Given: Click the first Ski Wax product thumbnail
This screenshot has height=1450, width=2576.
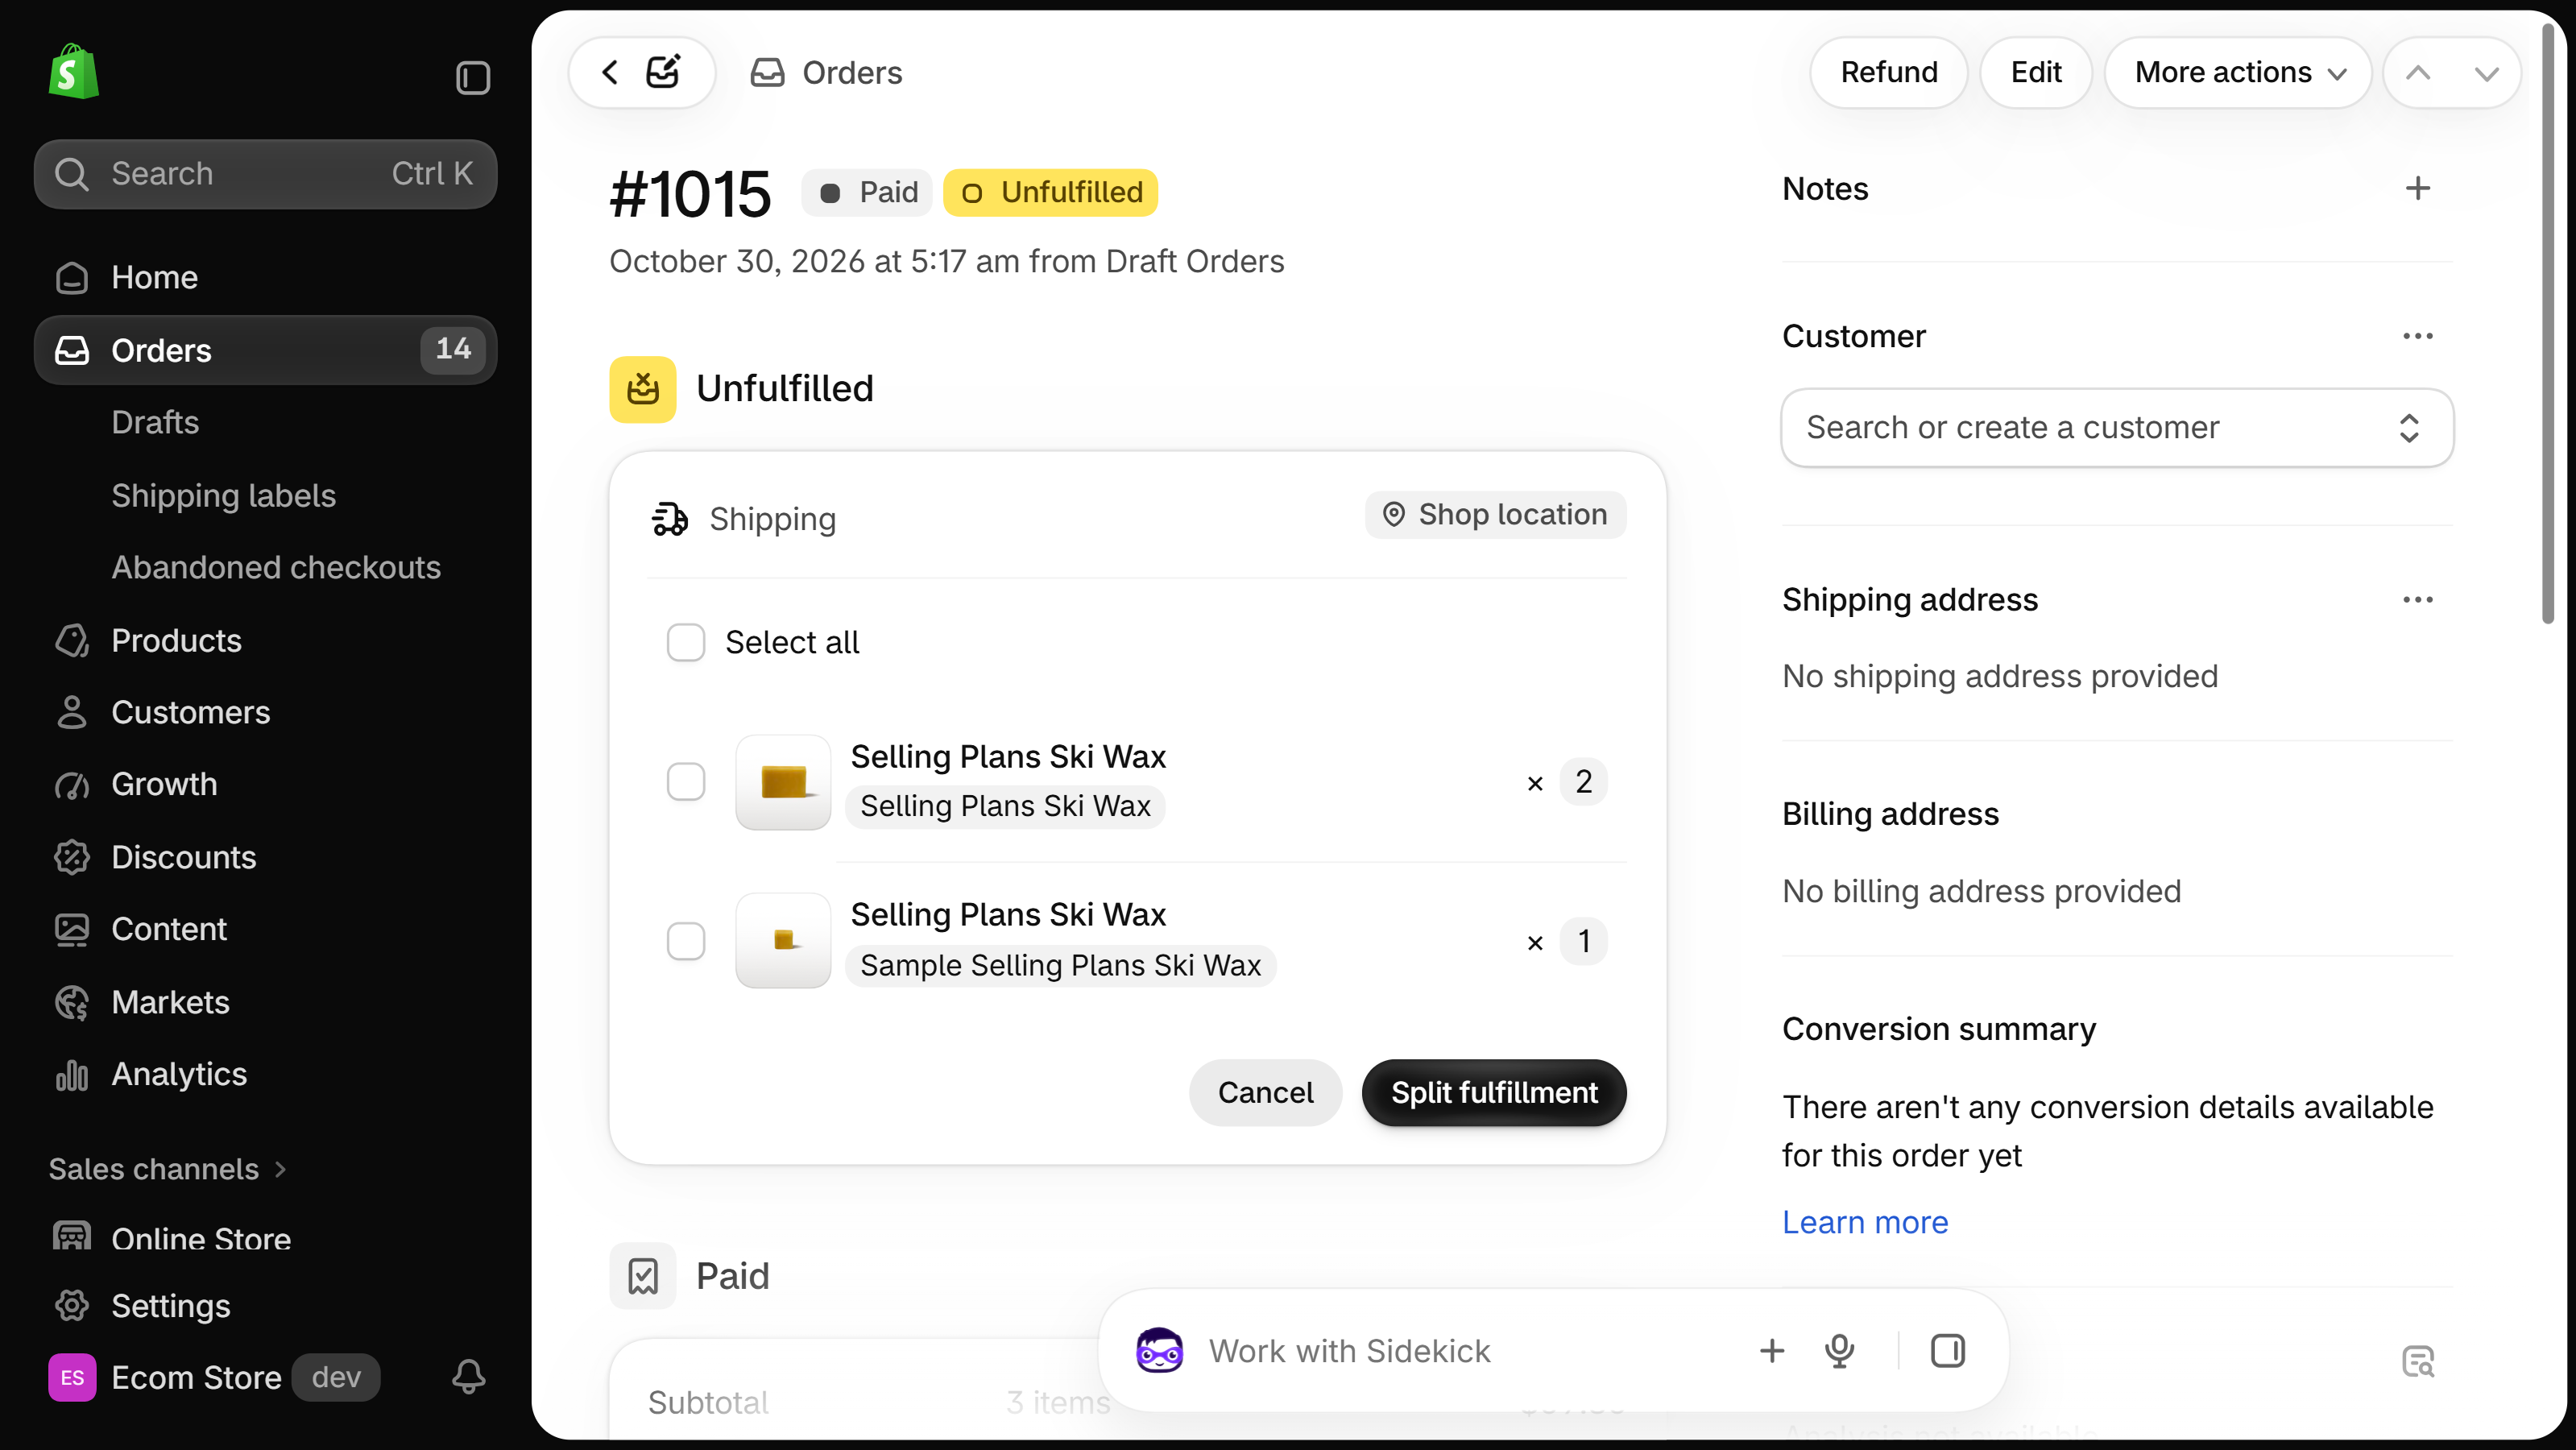Looking at the screenshot, I should (x=783, y=781).
